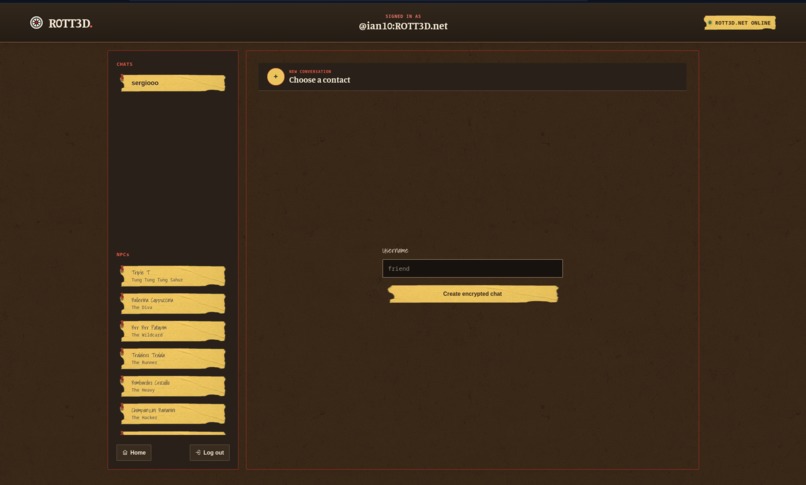Viewport: 806px width, 485px height.
Task: Focus the username input field
Action: coord(472,269)
